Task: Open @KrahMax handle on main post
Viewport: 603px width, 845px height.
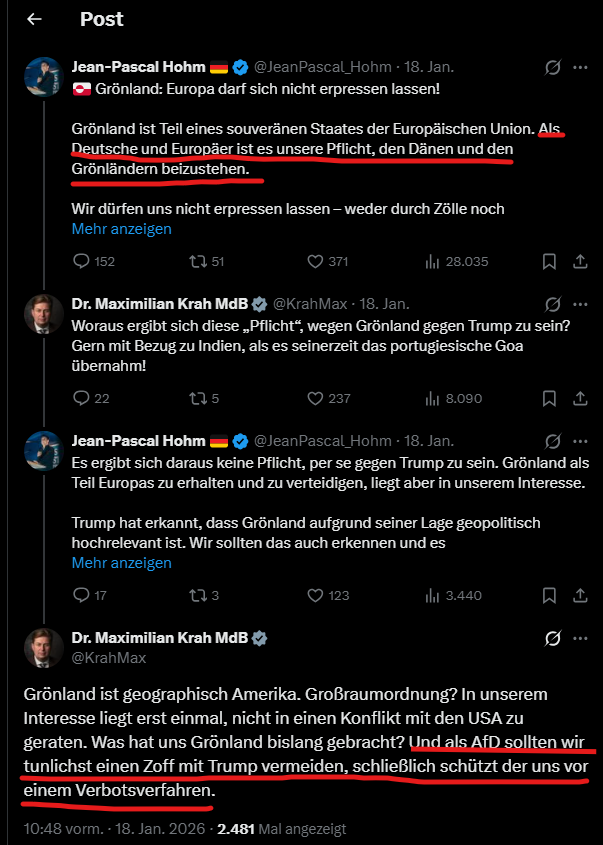Action: point(109,658)
